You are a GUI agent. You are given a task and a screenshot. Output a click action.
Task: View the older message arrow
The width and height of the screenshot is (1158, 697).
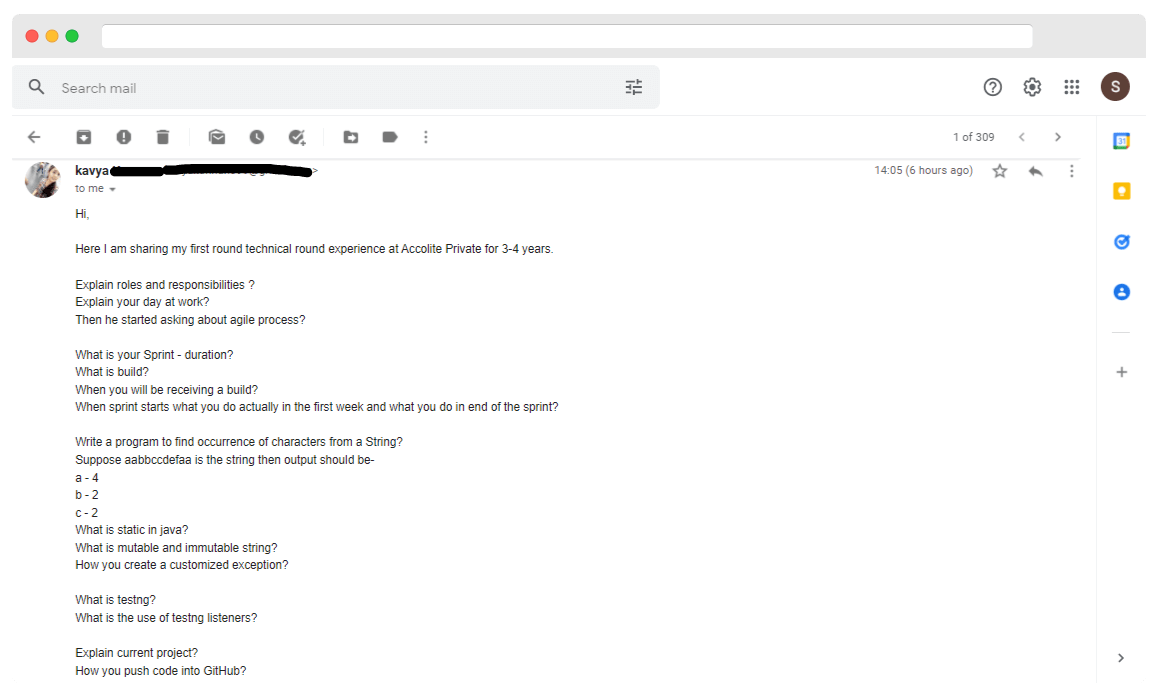pos(1058,137)
